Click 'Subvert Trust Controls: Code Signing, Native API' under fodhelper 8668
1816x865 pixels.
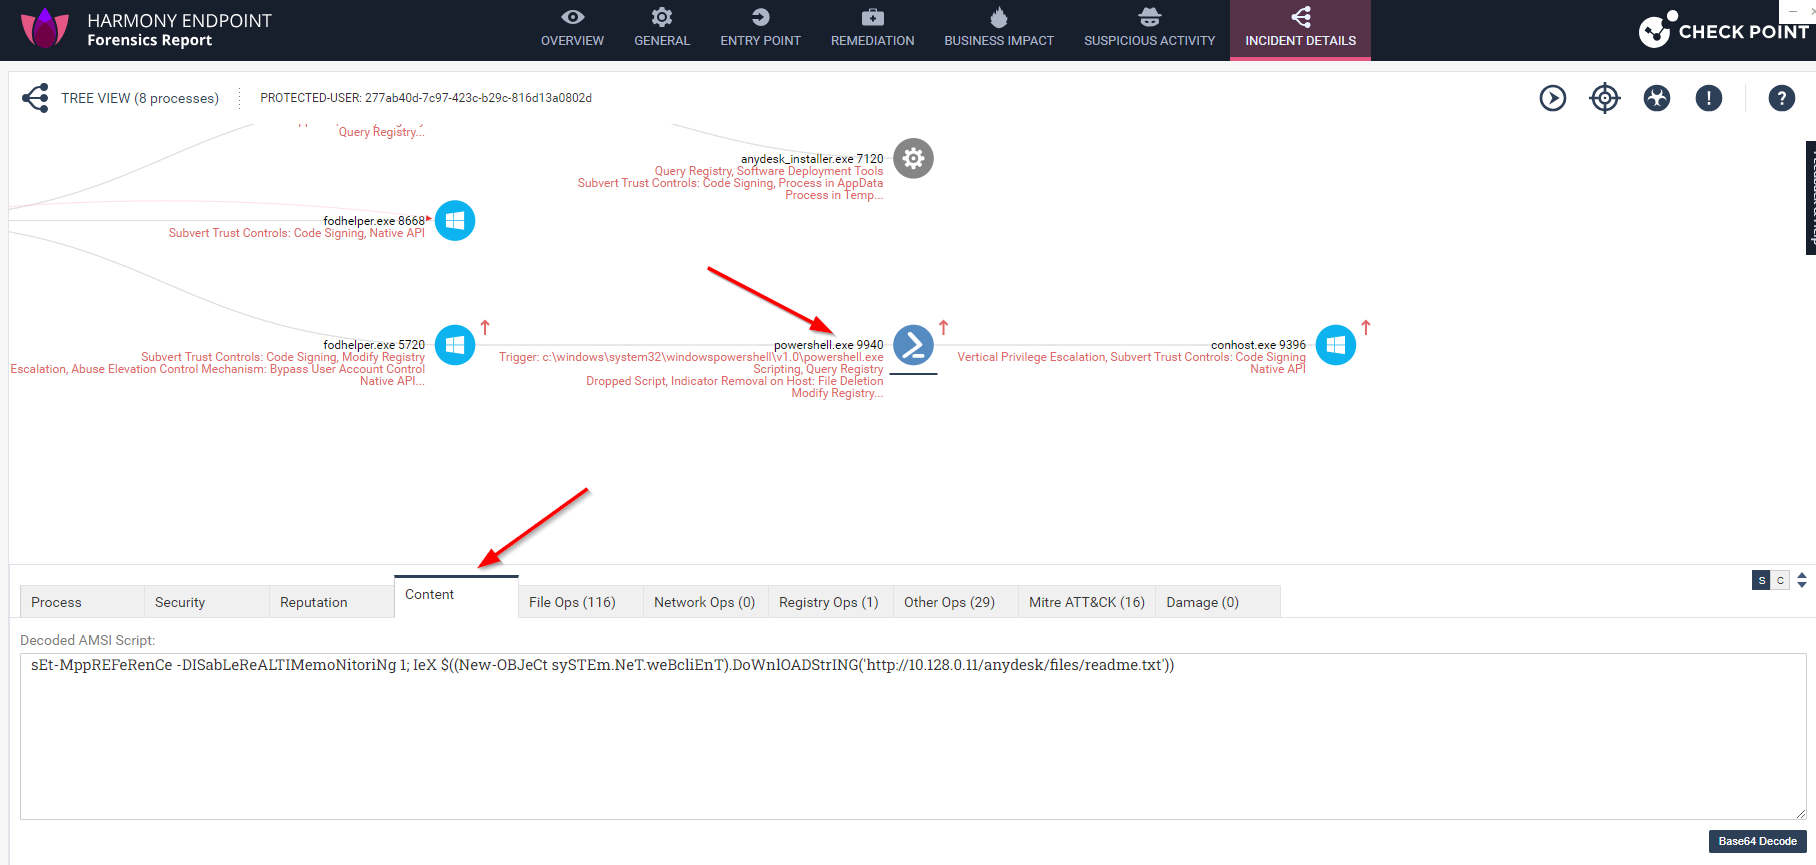pos(296,233)
